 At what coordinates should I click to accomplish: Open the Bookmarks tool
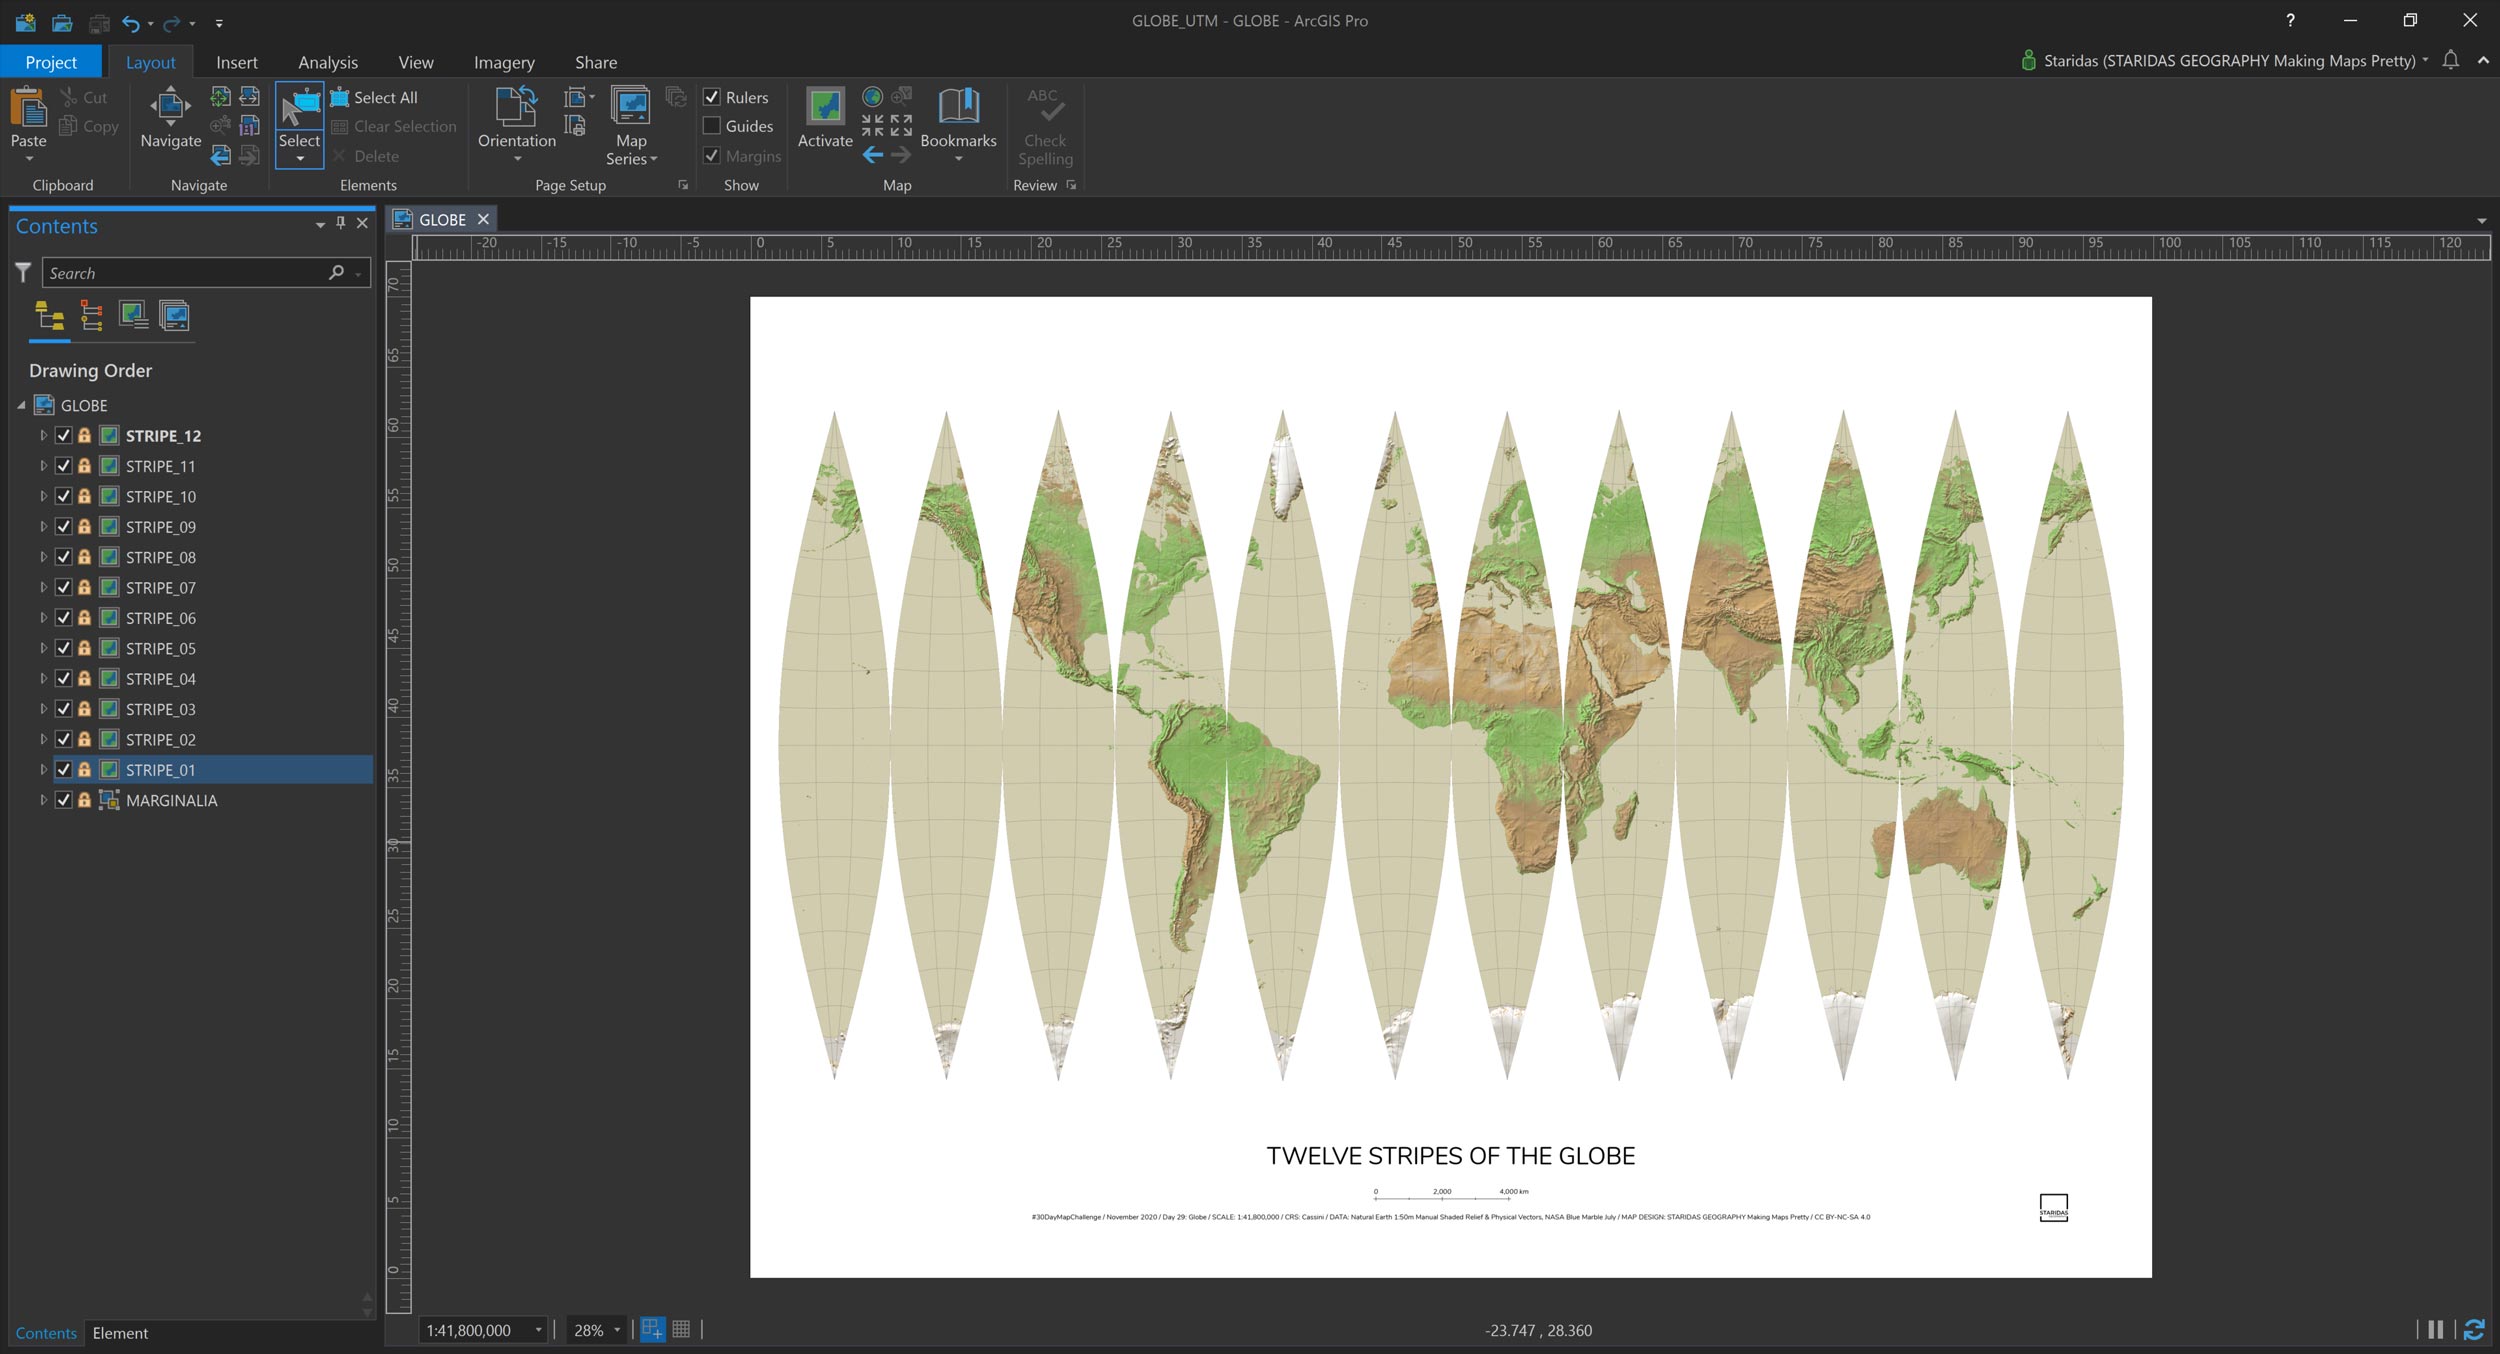[957, 106]
